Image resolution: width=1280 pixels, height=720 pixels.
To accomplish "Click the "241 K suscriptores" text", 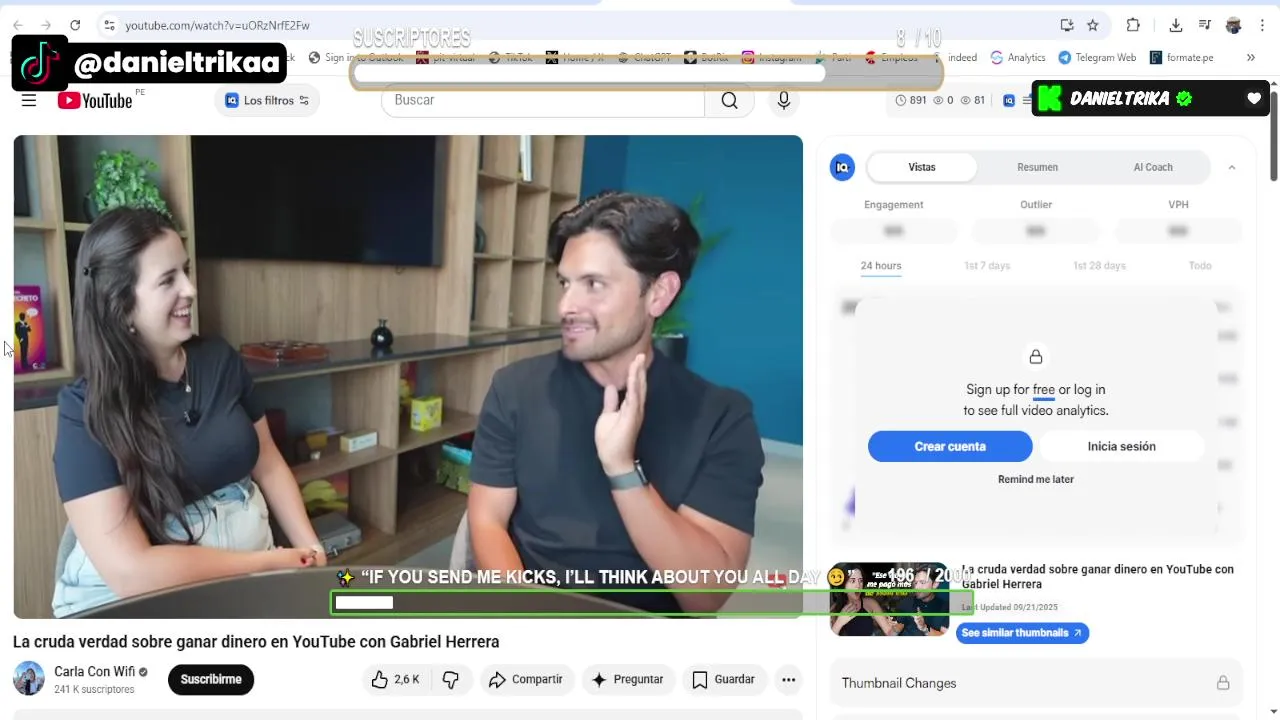I will tap(94, 690).
